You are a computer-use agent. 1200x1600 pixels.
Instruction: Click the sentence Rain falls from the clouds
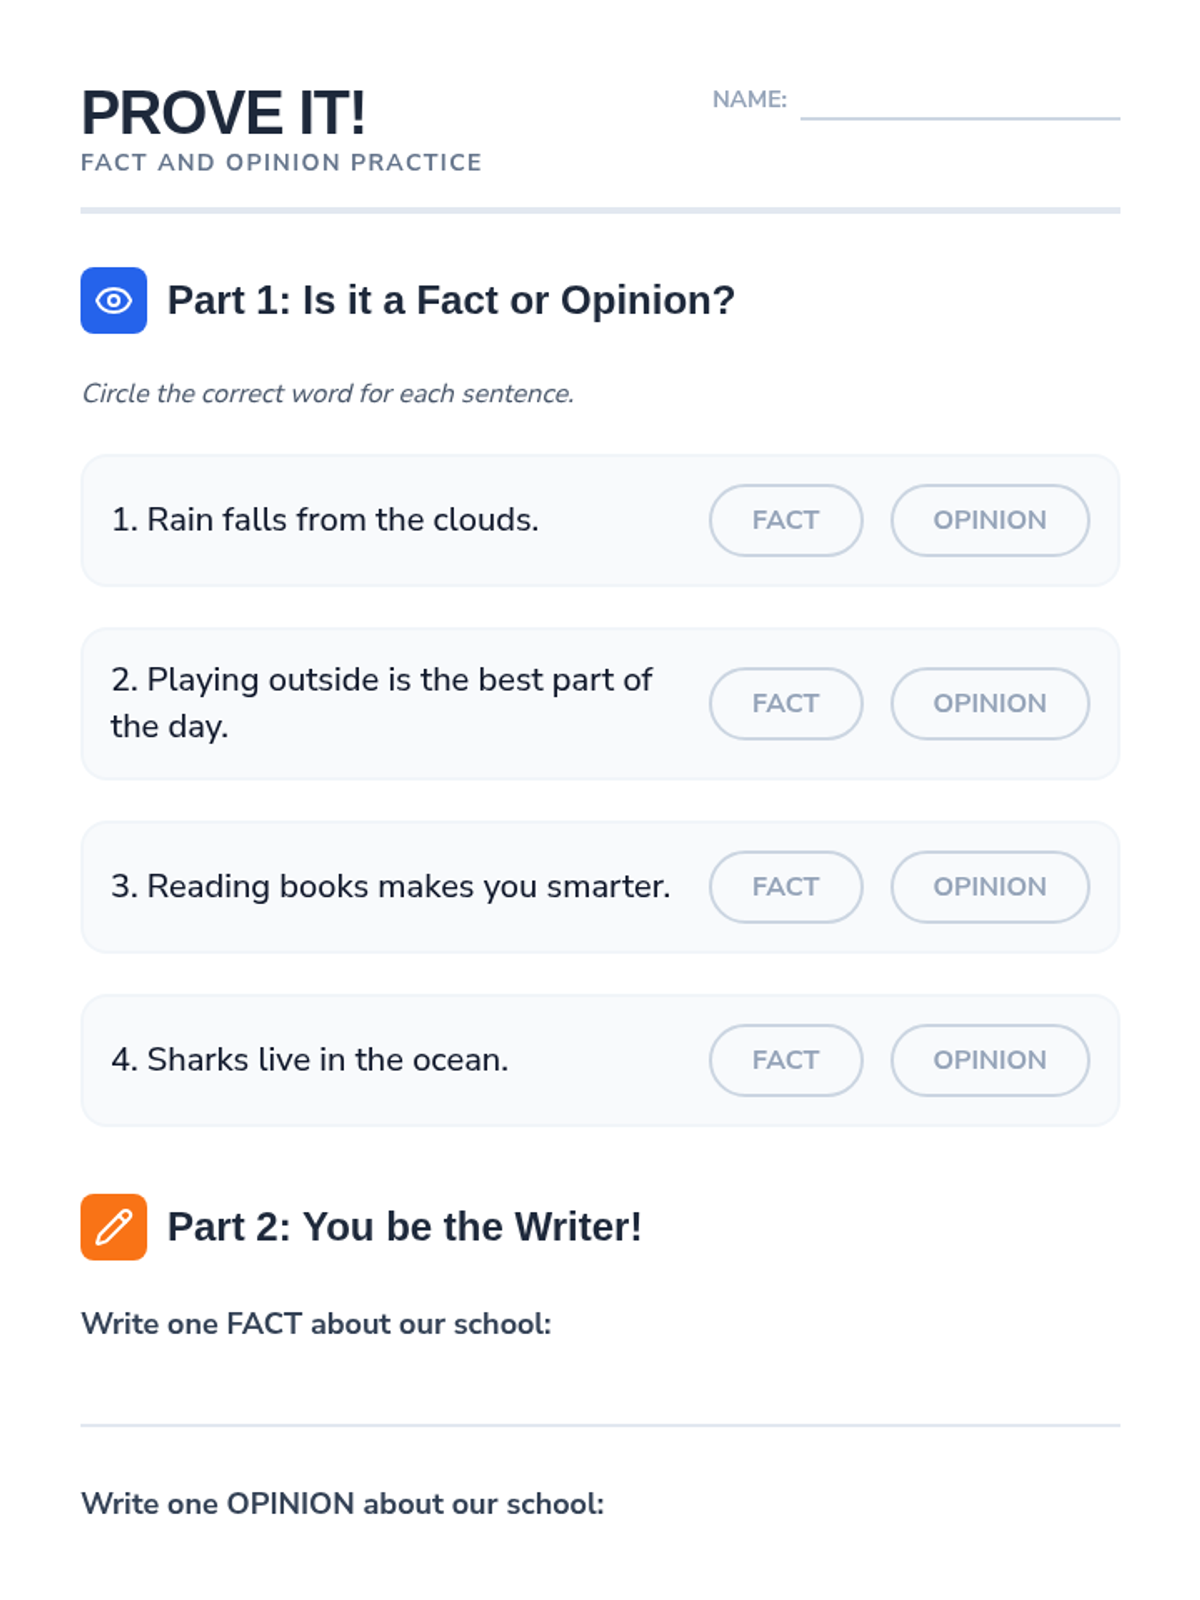point(325,520)
